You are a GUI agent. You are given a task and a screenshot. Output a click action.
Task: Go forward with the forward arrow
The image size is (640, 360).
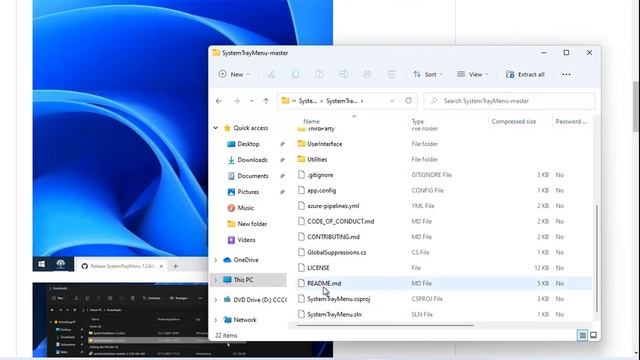[236, 101]
